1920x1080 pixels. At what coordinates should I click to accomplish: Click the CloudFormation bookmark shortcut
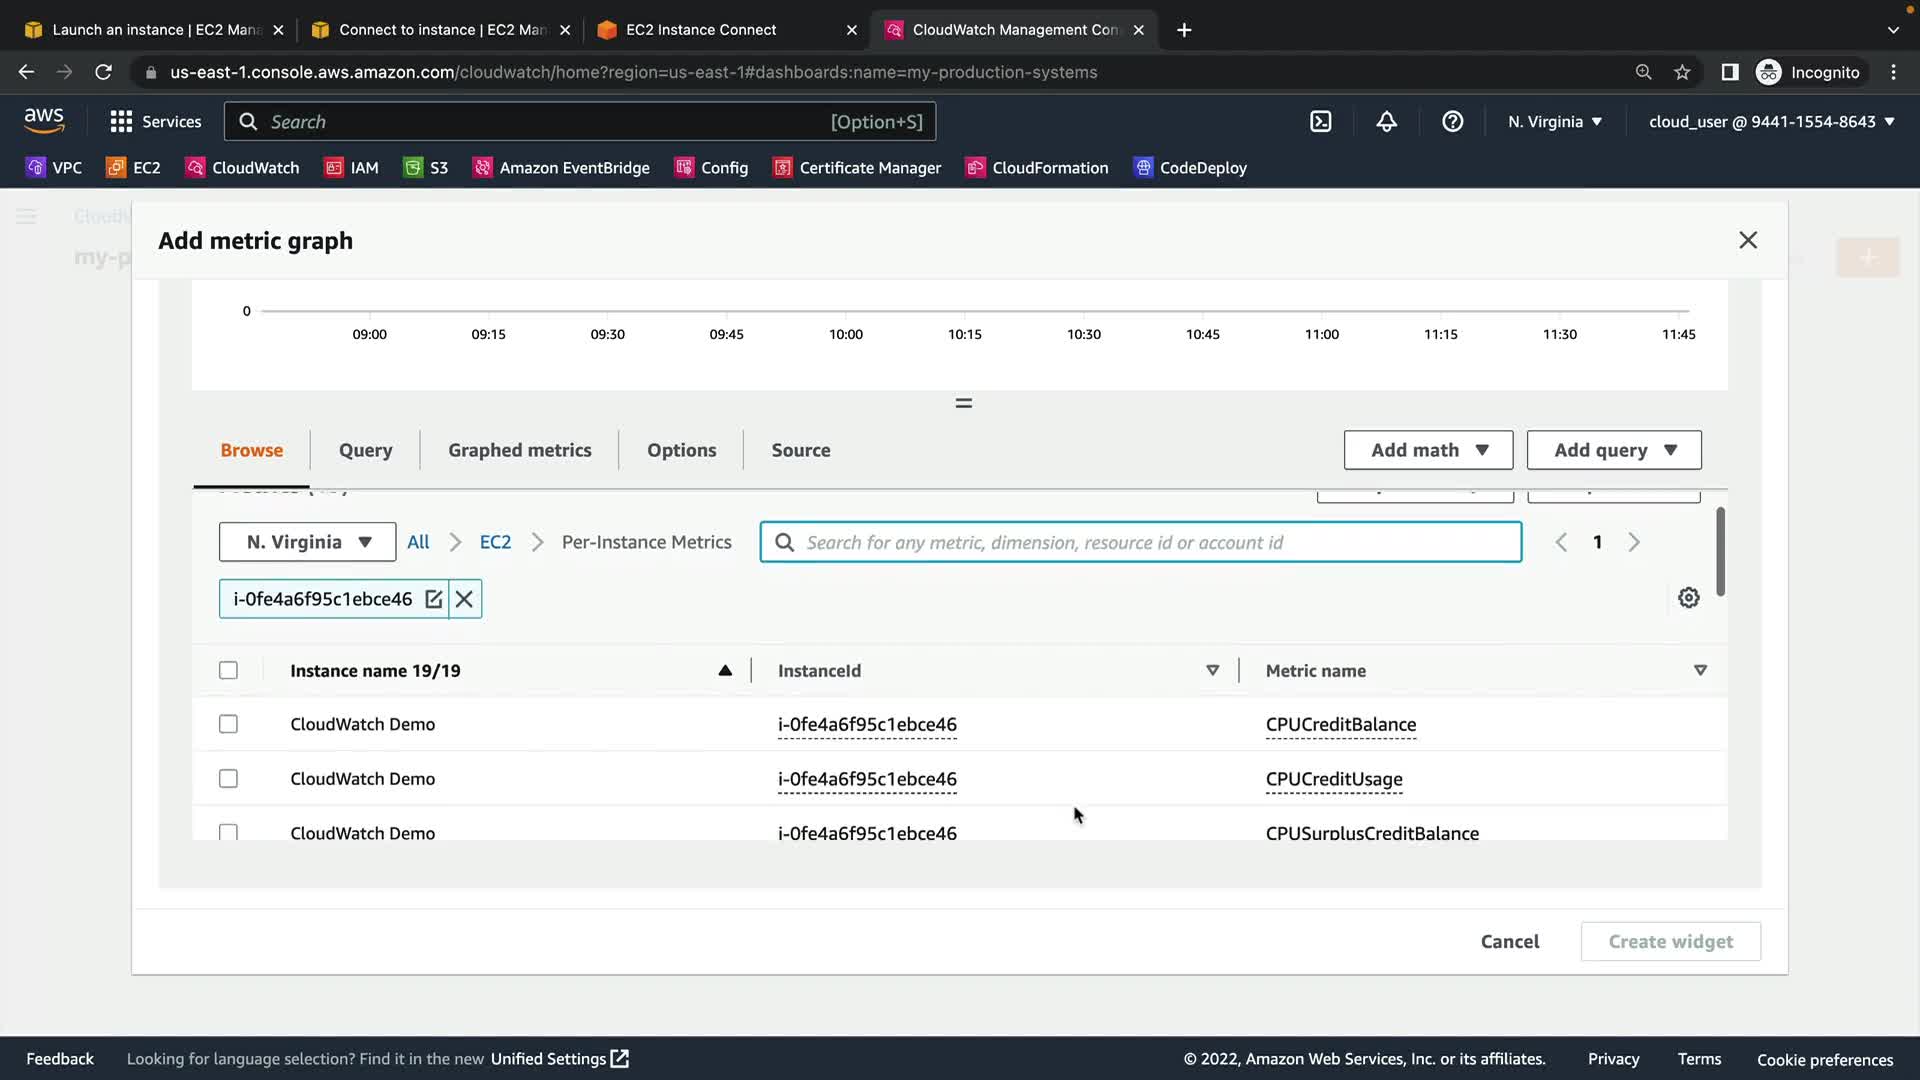coord(1037,168)
